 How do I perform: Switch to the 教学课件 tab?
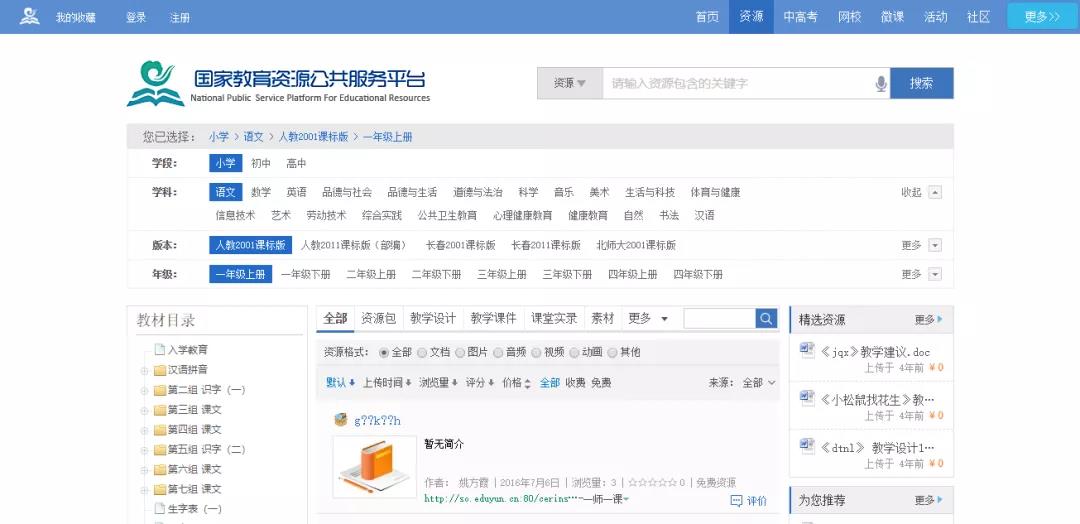(493, 319)
